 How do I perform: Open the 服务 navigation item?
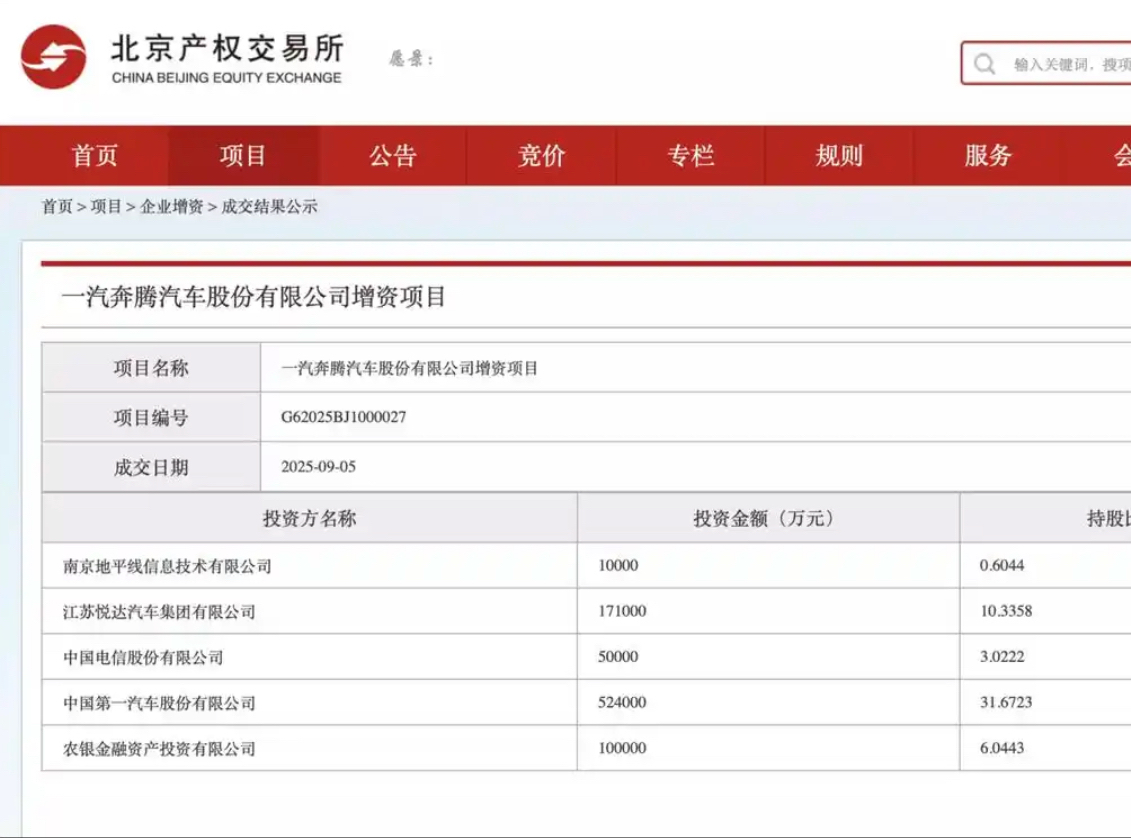(988, 155)
